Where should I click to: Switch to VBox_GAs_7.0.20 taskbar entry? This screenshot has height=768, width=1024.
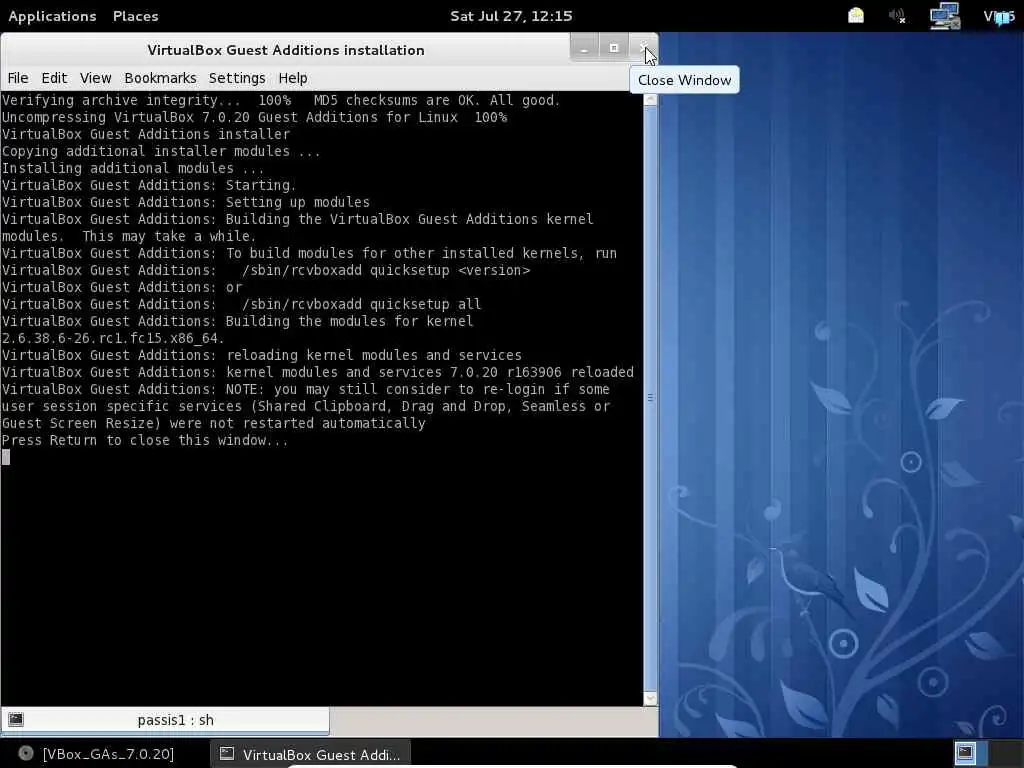pos(97,754)
